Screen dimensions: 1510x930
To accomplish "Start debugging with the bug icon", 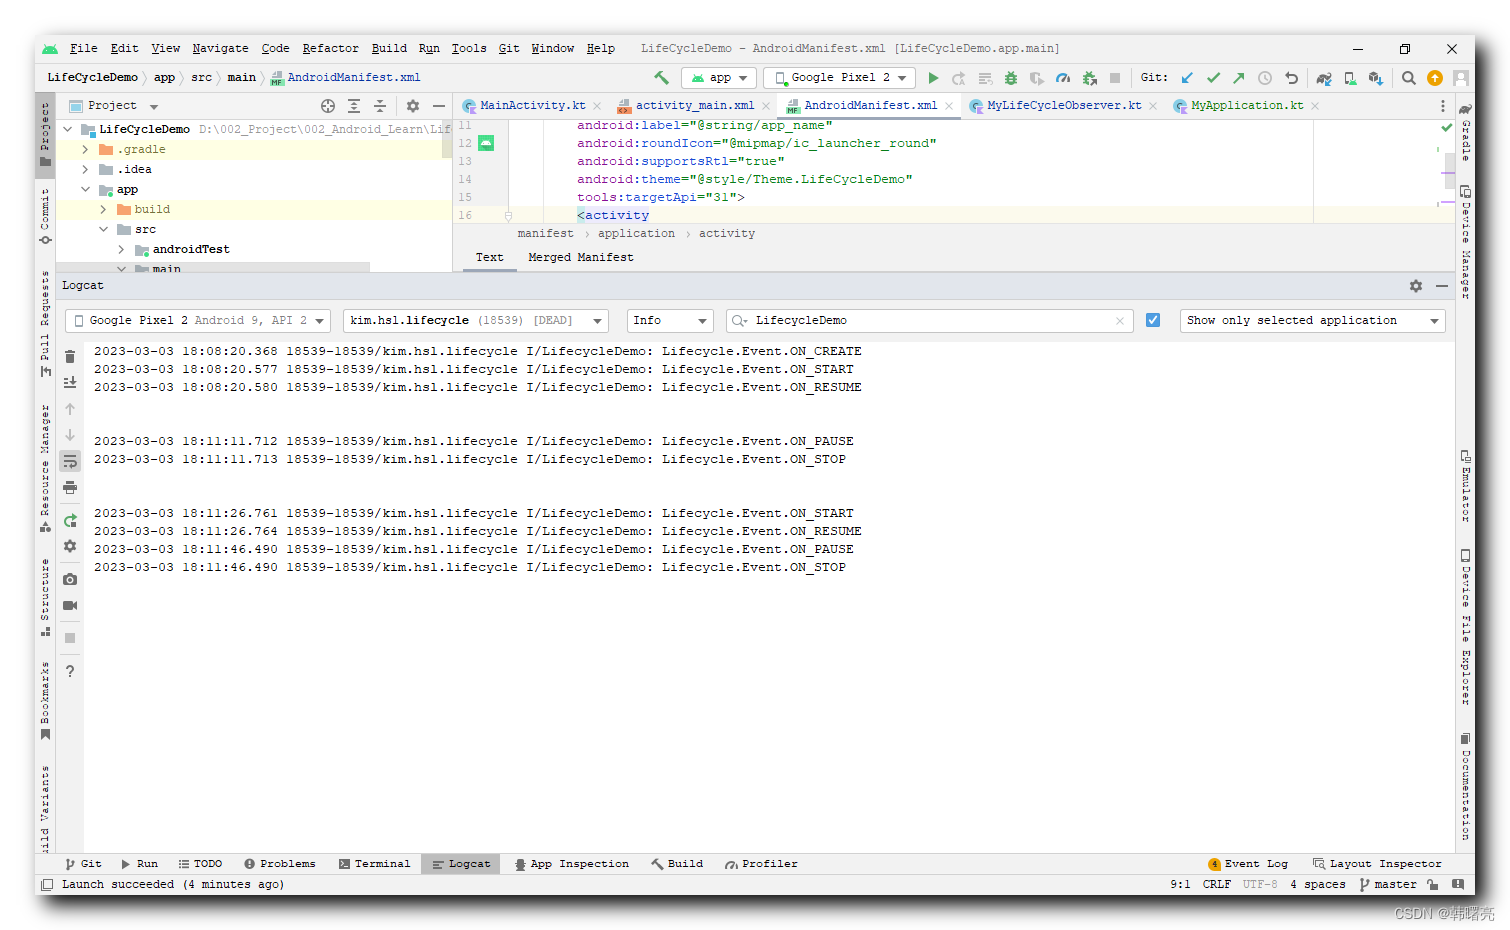I will click(1011, 78).
